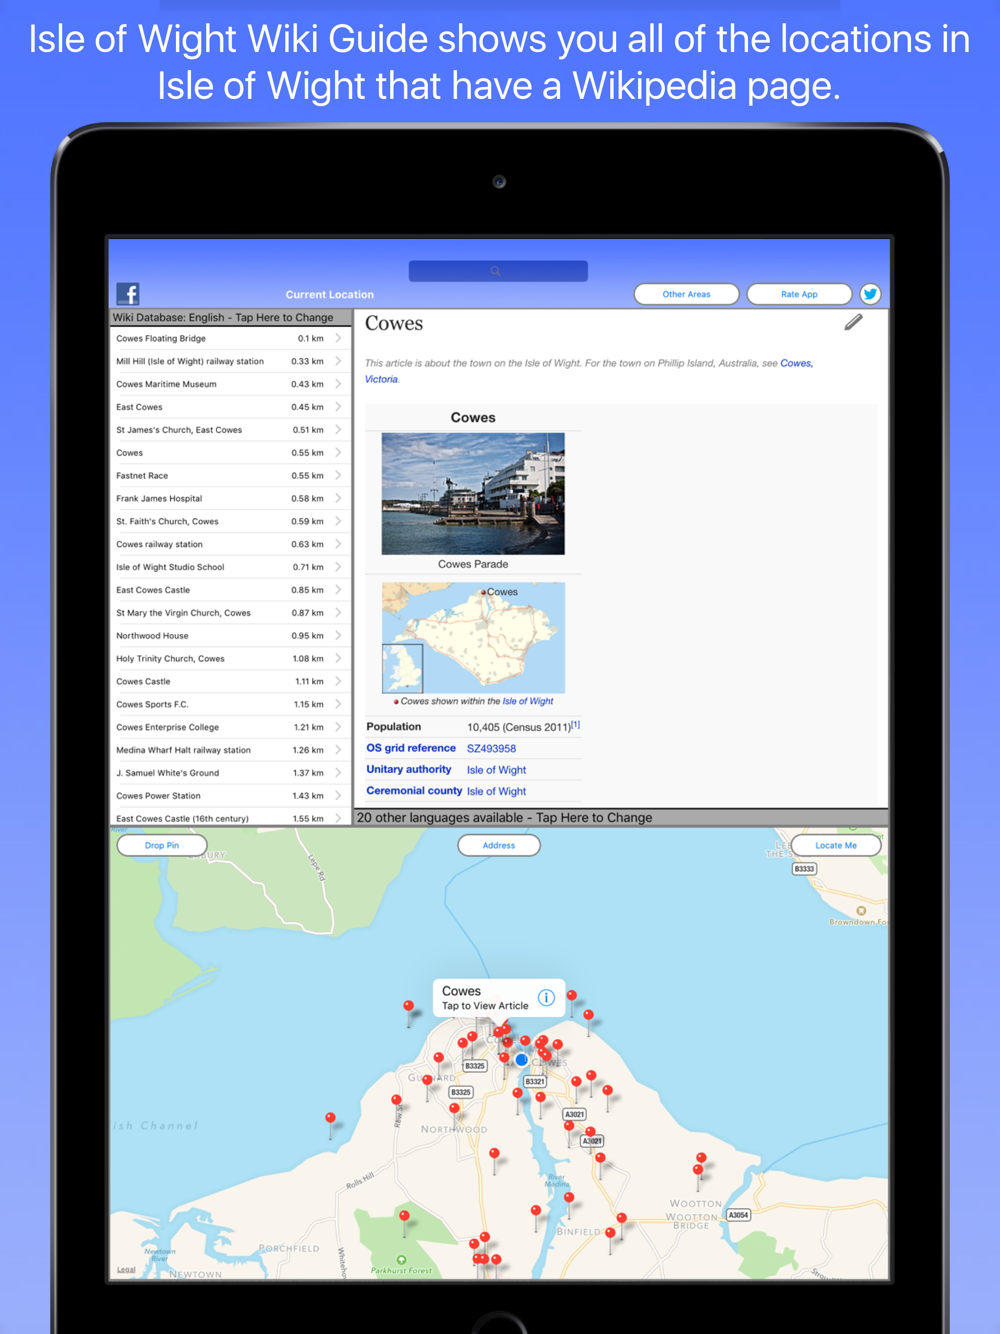This screenshot has width=1000, height=1334.
Task: Select Cowes Enterprise College entry
Action: point(230,727)
